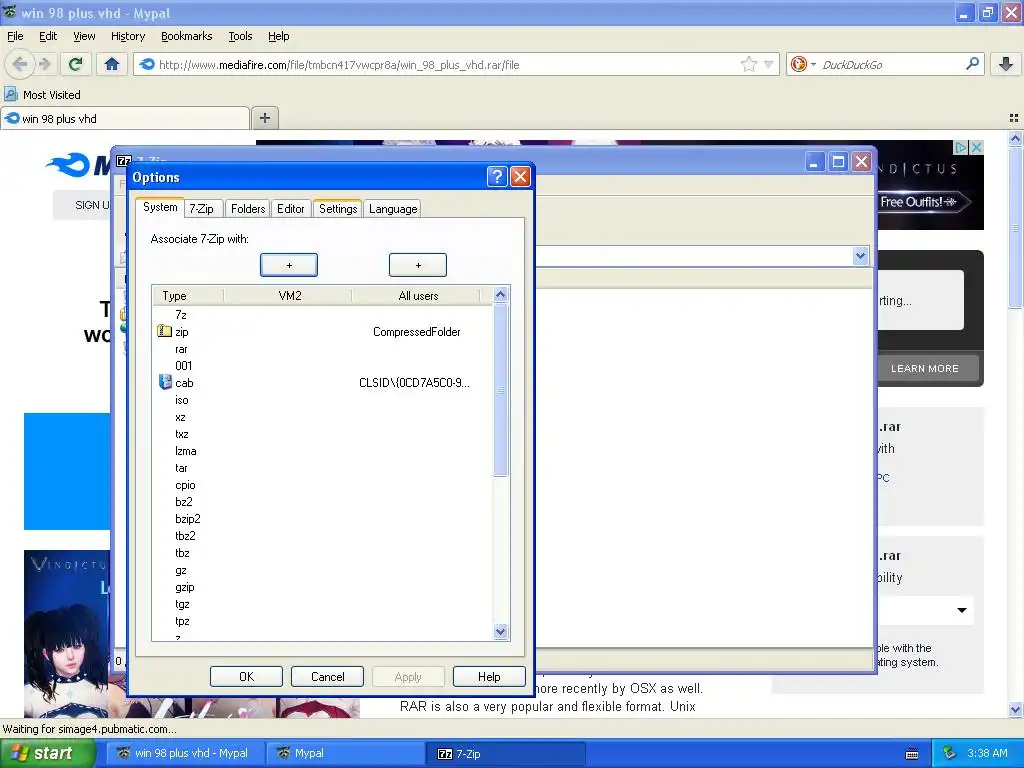
Task: Select the iso file type row
Action: point(182,400)
